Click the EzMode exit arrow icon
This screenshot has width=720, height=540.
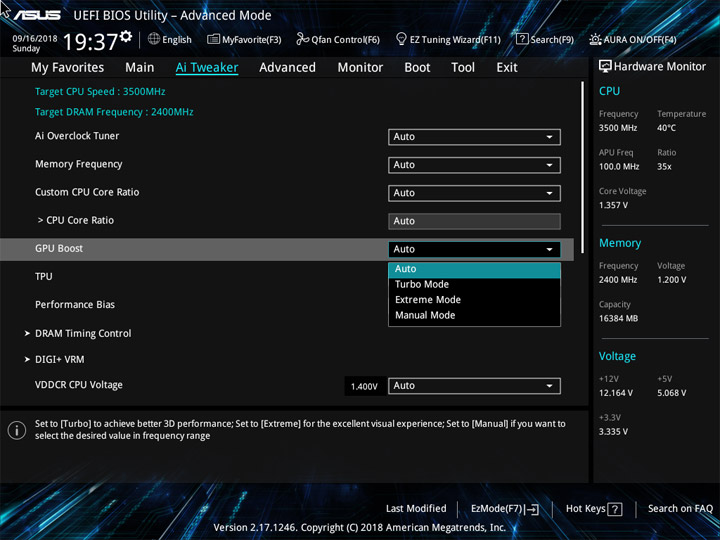coord(532,509)
